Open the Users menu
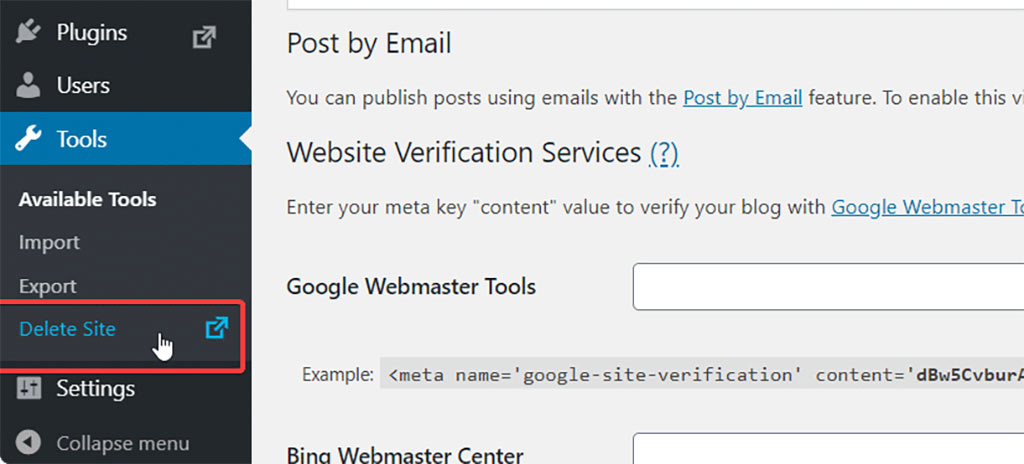This screenshot has width=1024, height=464. click(x=83, y=86)
